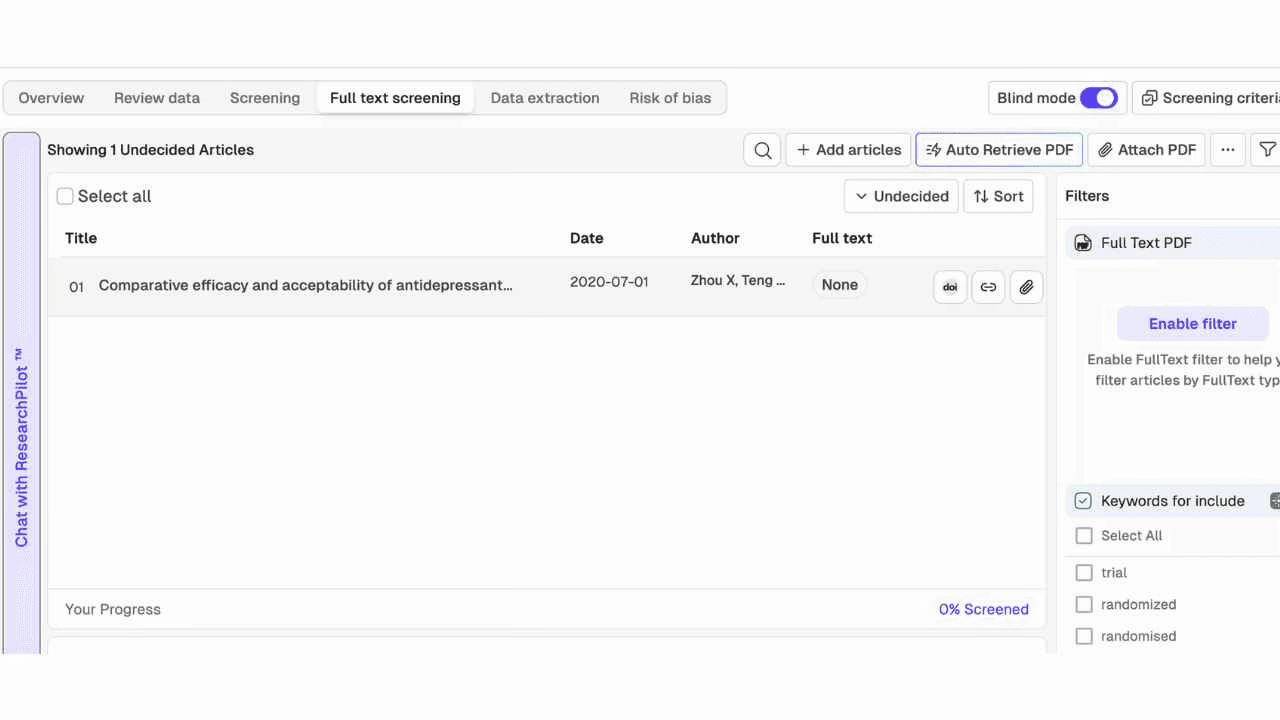Viewport: 1280px width, 720px height.
Task: Click the Date column header
Action: point(587,238)
